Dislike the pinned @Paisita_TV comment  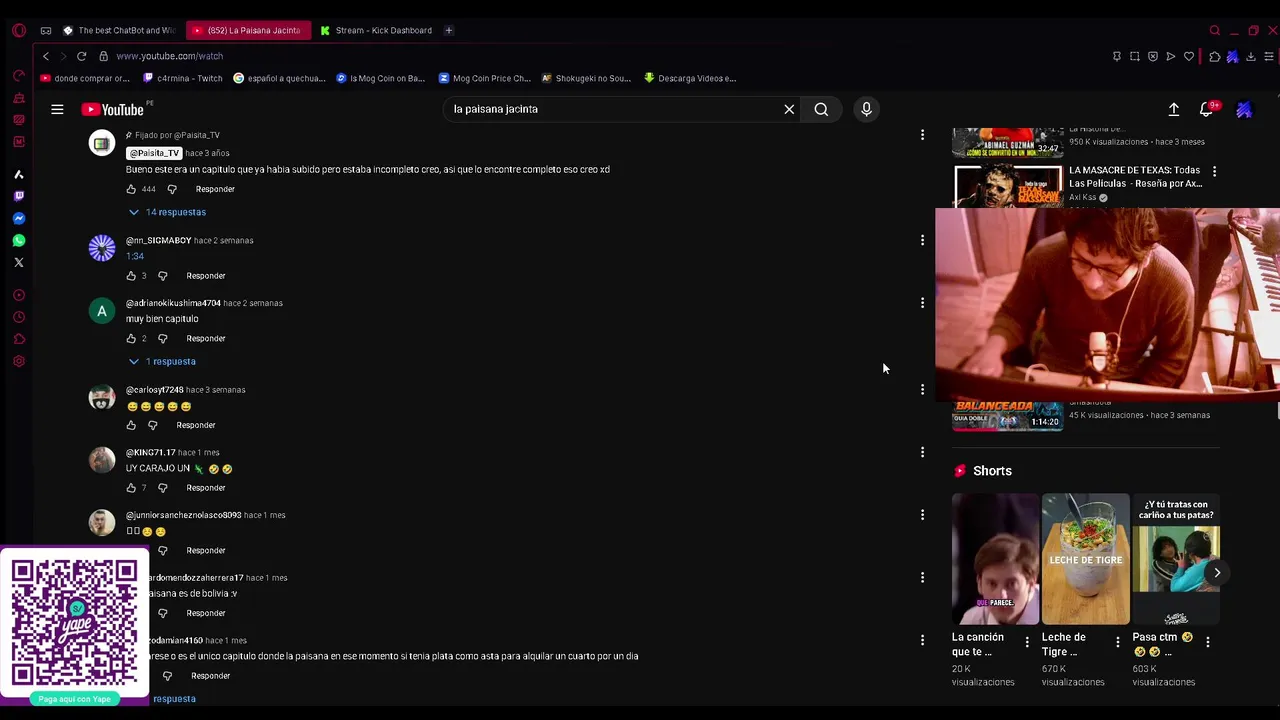172,189
